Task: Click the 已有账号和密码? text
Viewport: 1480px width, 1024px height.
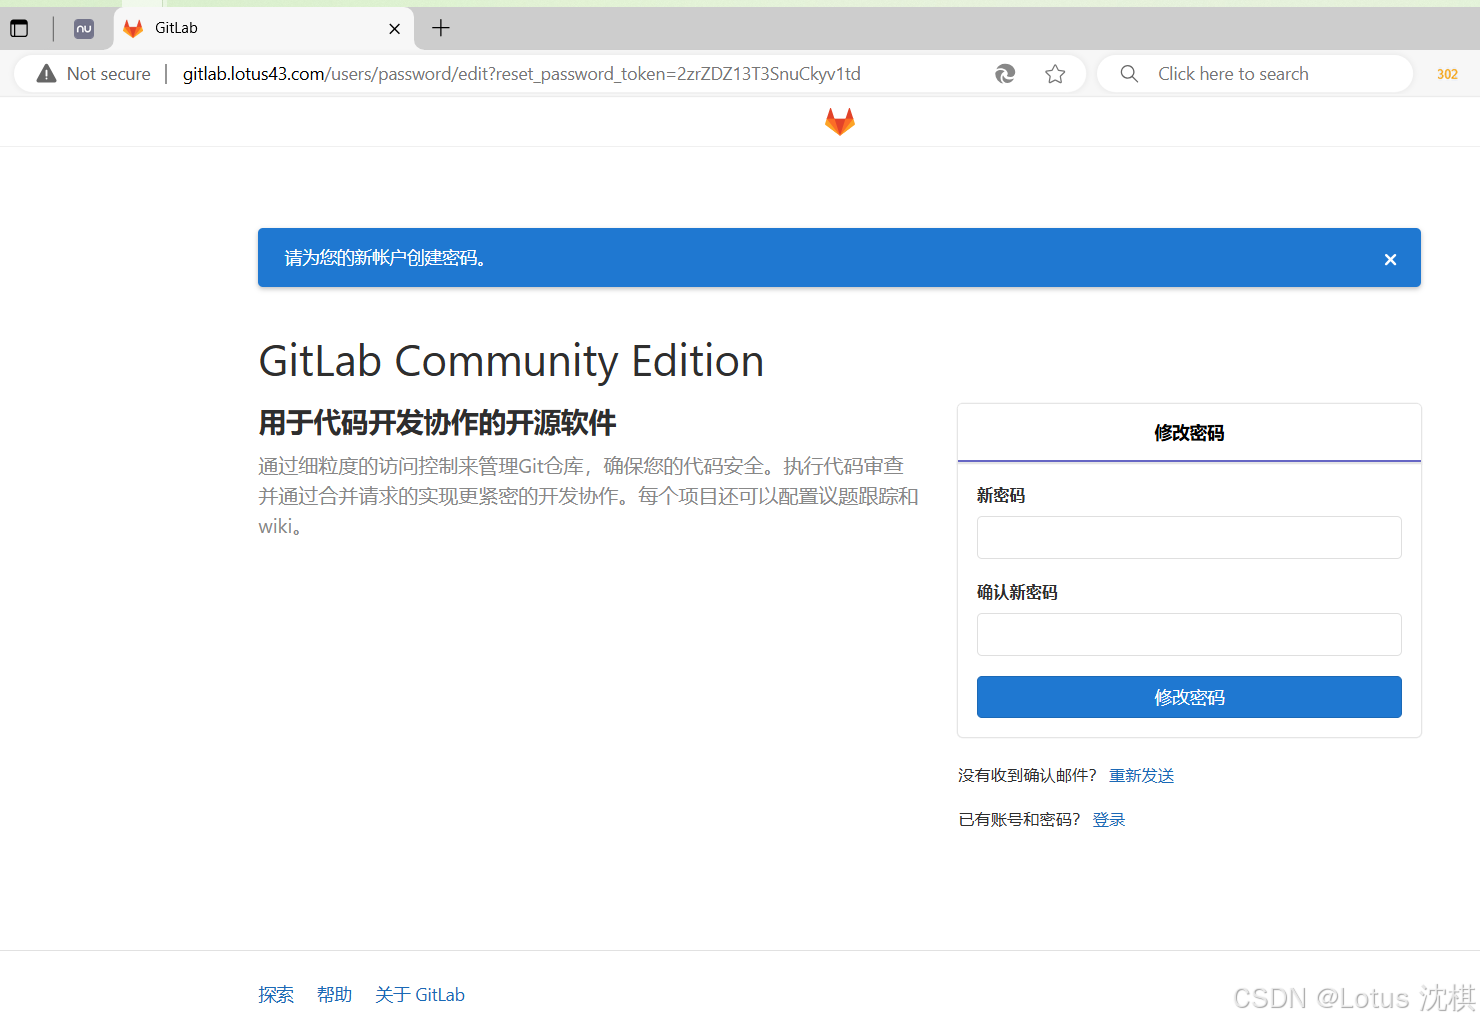Action: tap(1019, 820)
